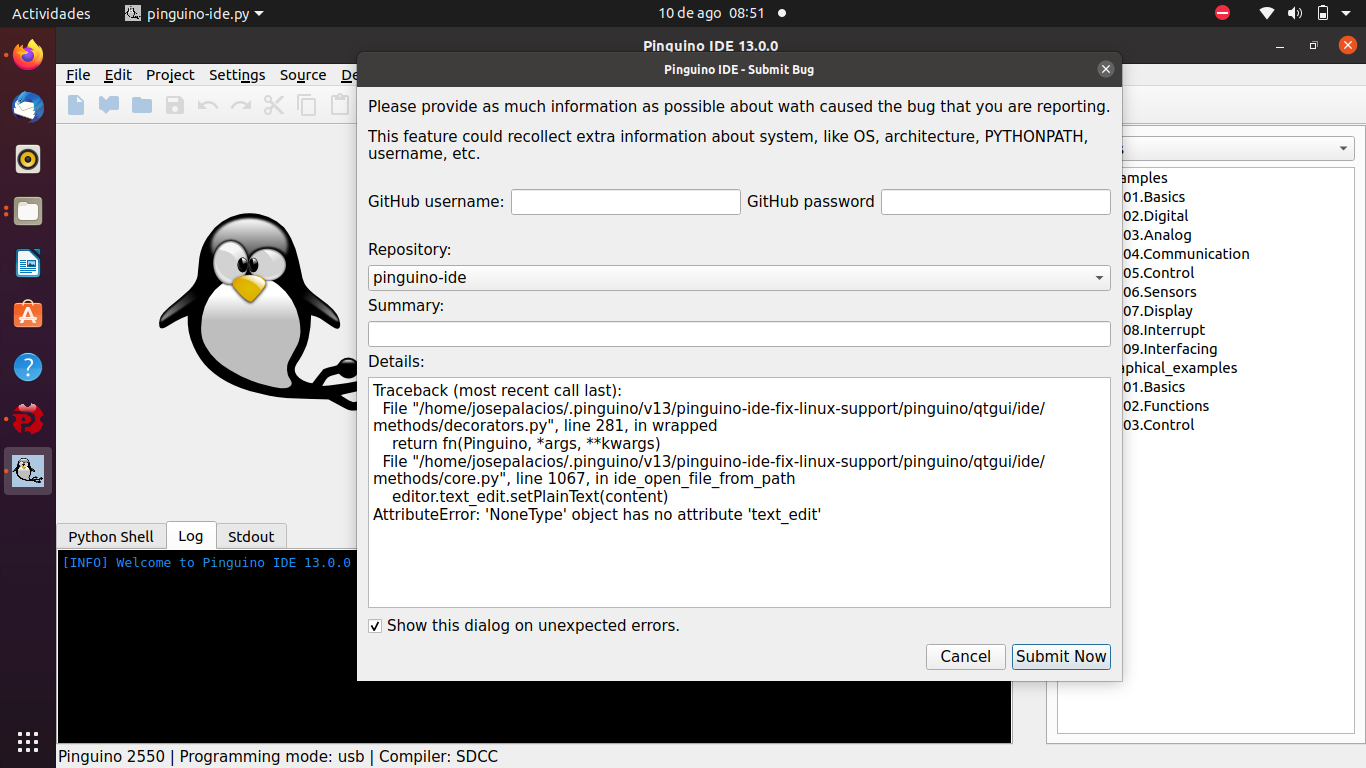Image resolution: width=1366 pixels, height=768 pixels.
Task: Click the Copy toolbar icon
Action: pos(307,104)
